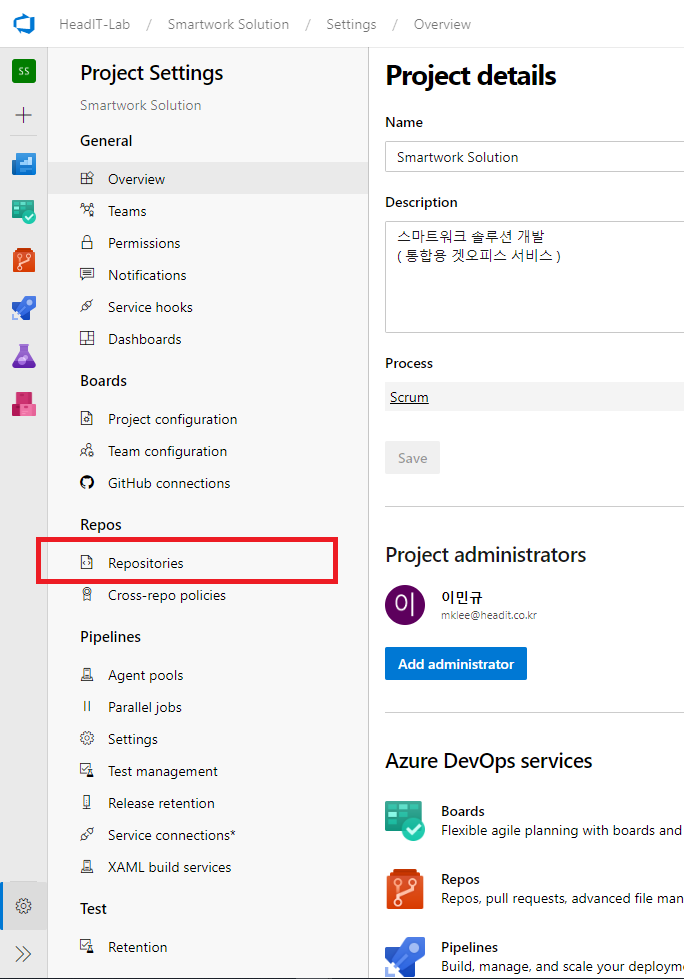
Task: Click the Cross-repo policies badge icon
Action: coord(87,594)
